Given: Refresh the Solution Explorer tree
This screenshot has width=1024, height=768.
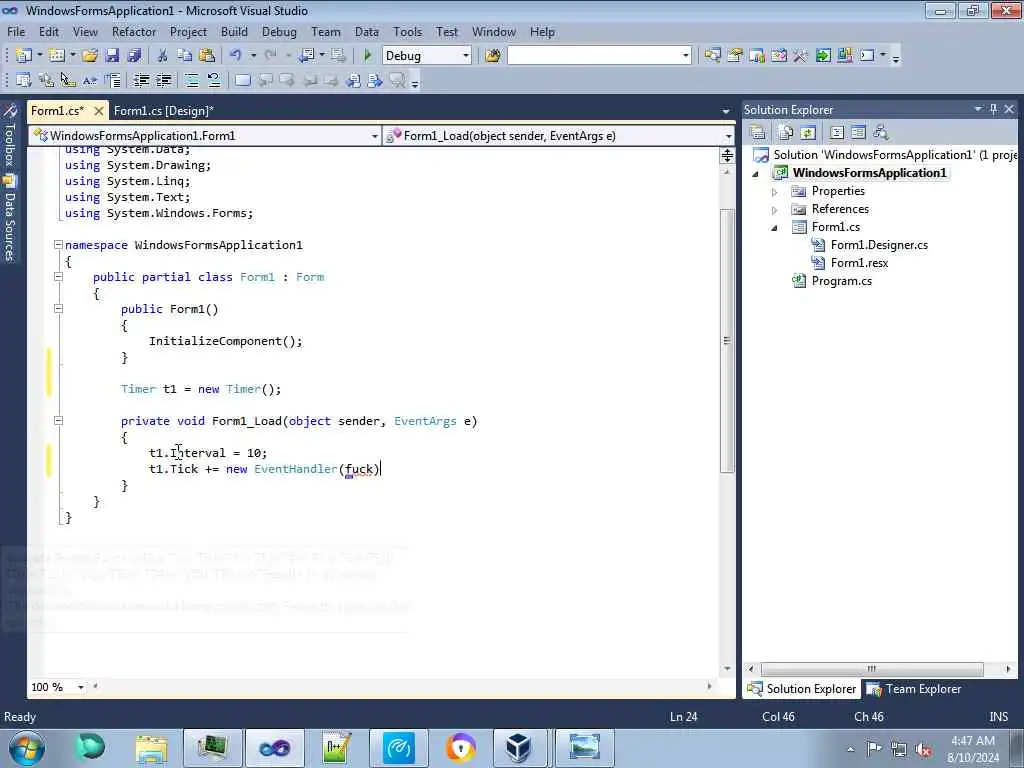Looking at the screenshot, I should 808,133.
